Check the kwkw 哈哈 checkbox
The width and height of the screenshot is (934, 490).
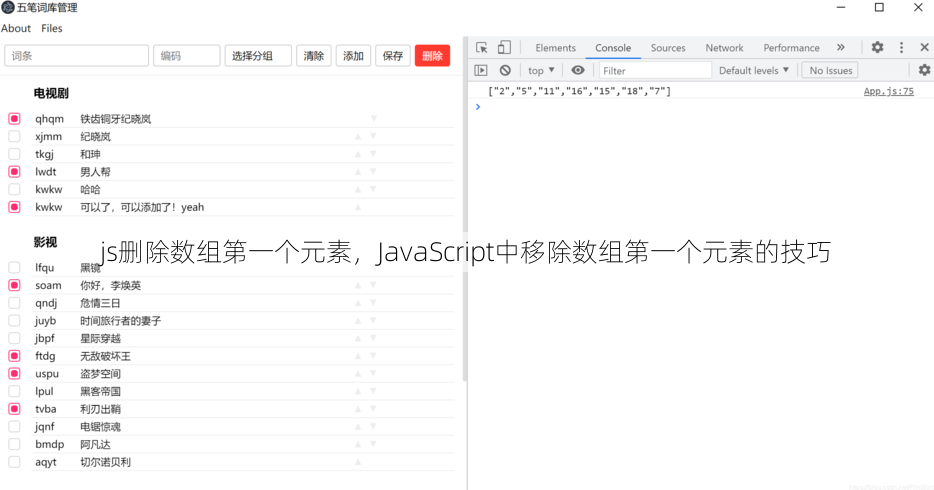tap(14, 189)
